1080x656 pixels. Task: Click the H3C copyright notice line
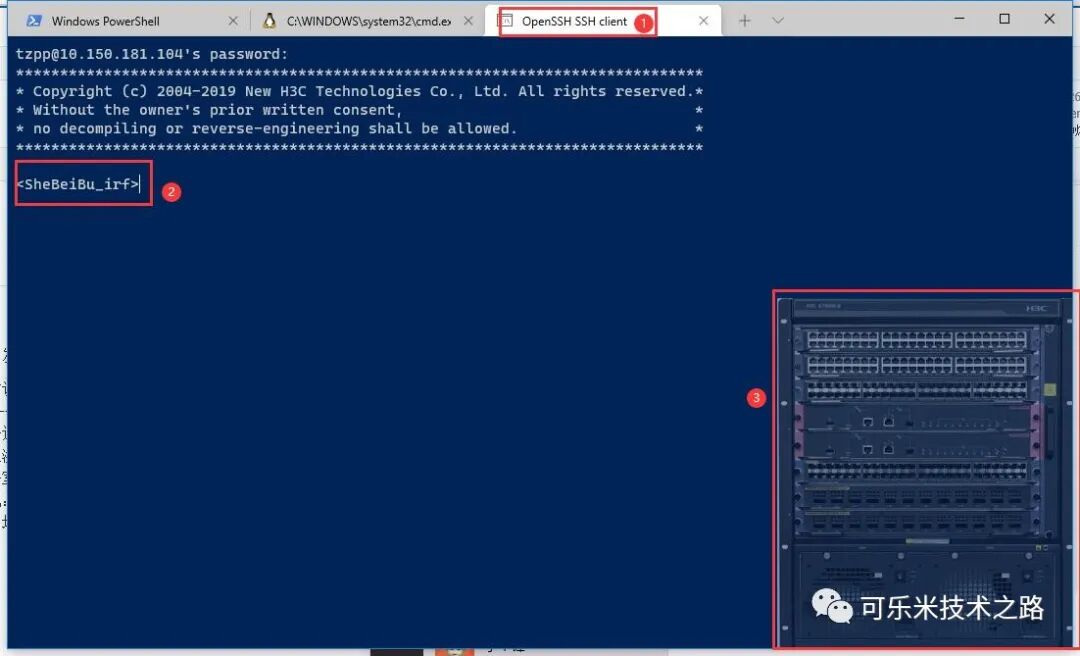359,91
